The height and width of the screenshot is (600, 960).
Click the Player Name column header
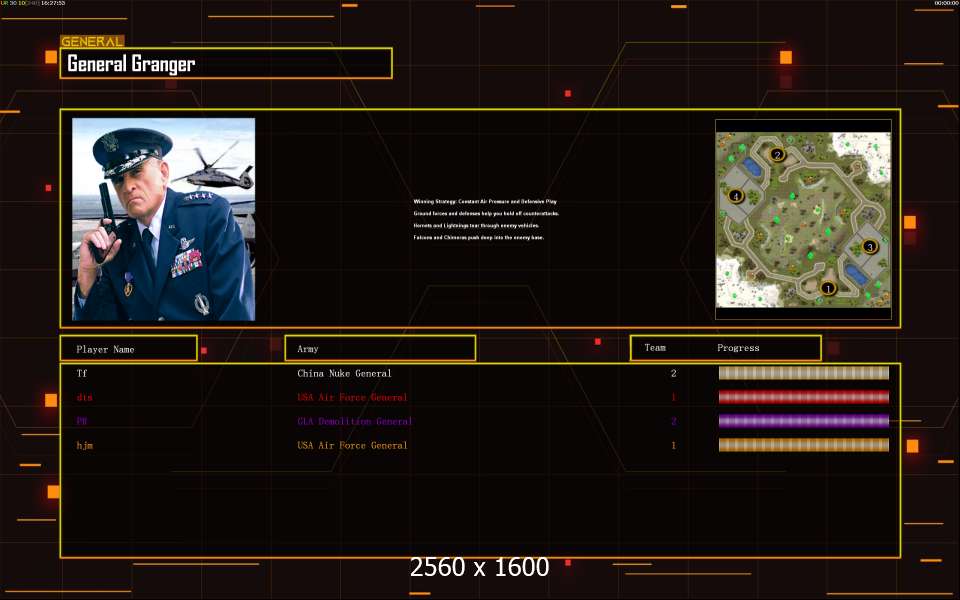[x=128, y=349]
